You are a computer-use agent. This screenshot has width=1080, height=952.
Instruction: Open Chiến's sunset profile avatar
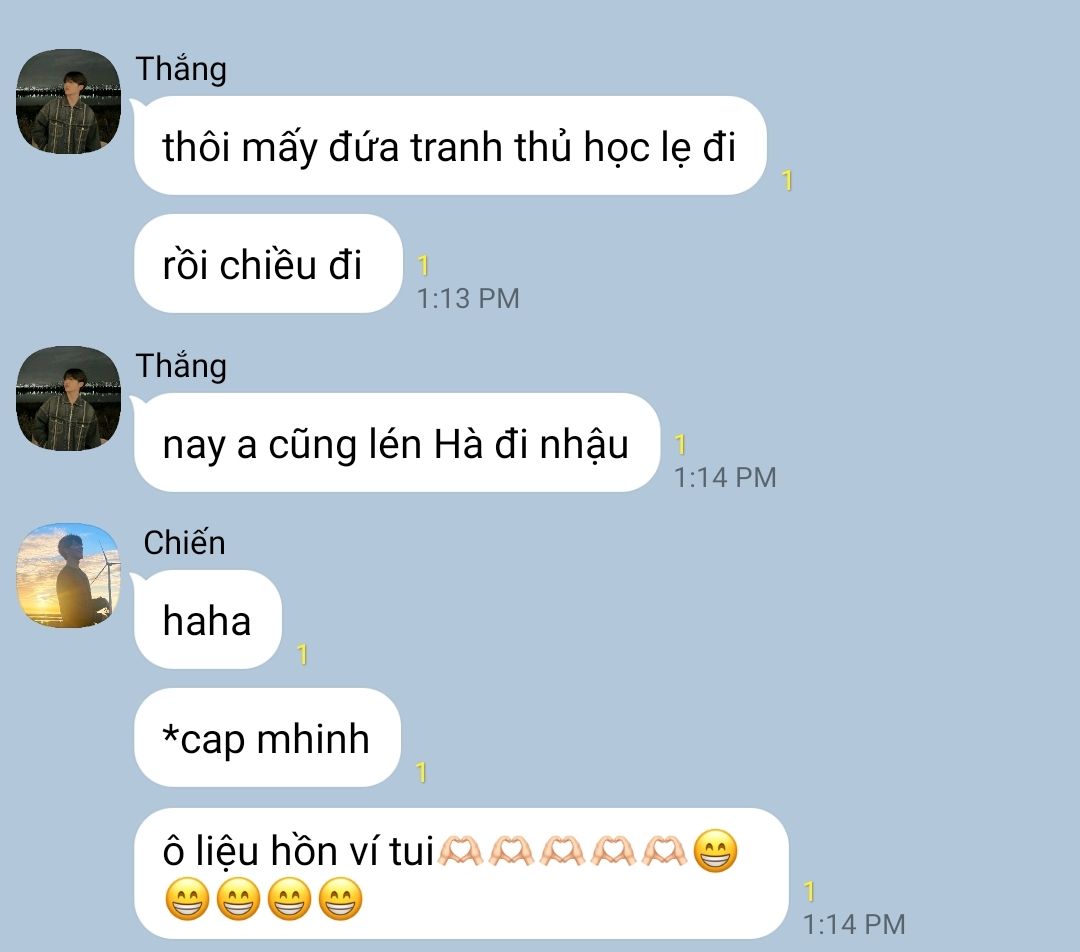pyautogui.click(x=68, y=575)
